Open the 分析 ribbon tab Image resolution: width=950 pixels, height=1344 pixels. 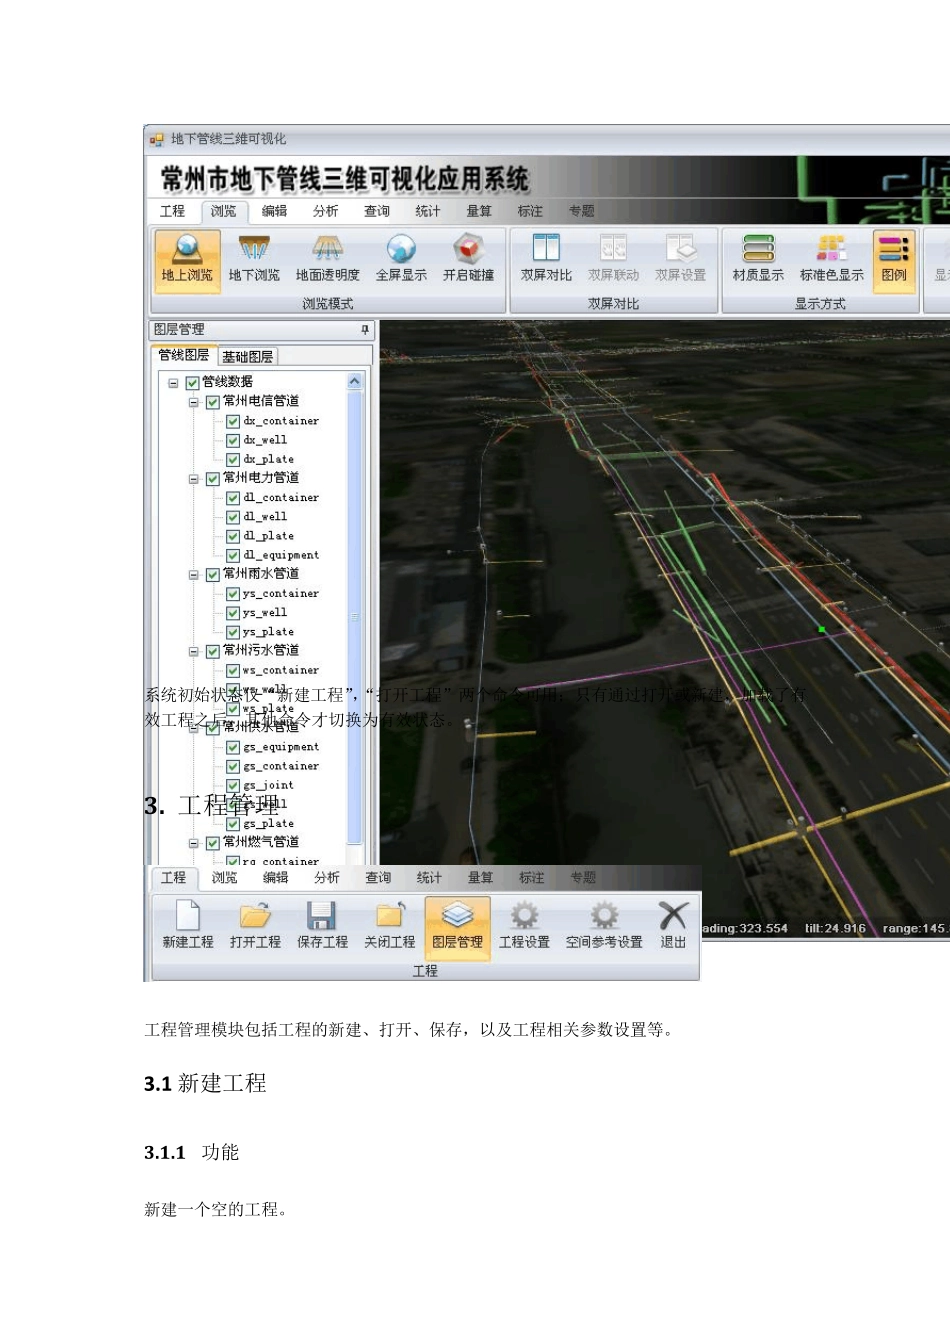(x=325, y=211)
